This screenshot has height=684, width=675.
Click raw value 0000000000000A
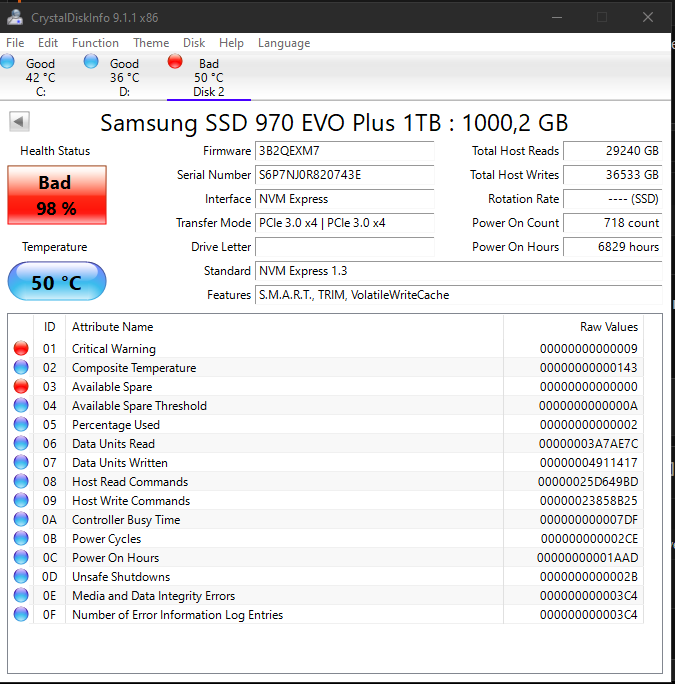click(x=588, y=406)
